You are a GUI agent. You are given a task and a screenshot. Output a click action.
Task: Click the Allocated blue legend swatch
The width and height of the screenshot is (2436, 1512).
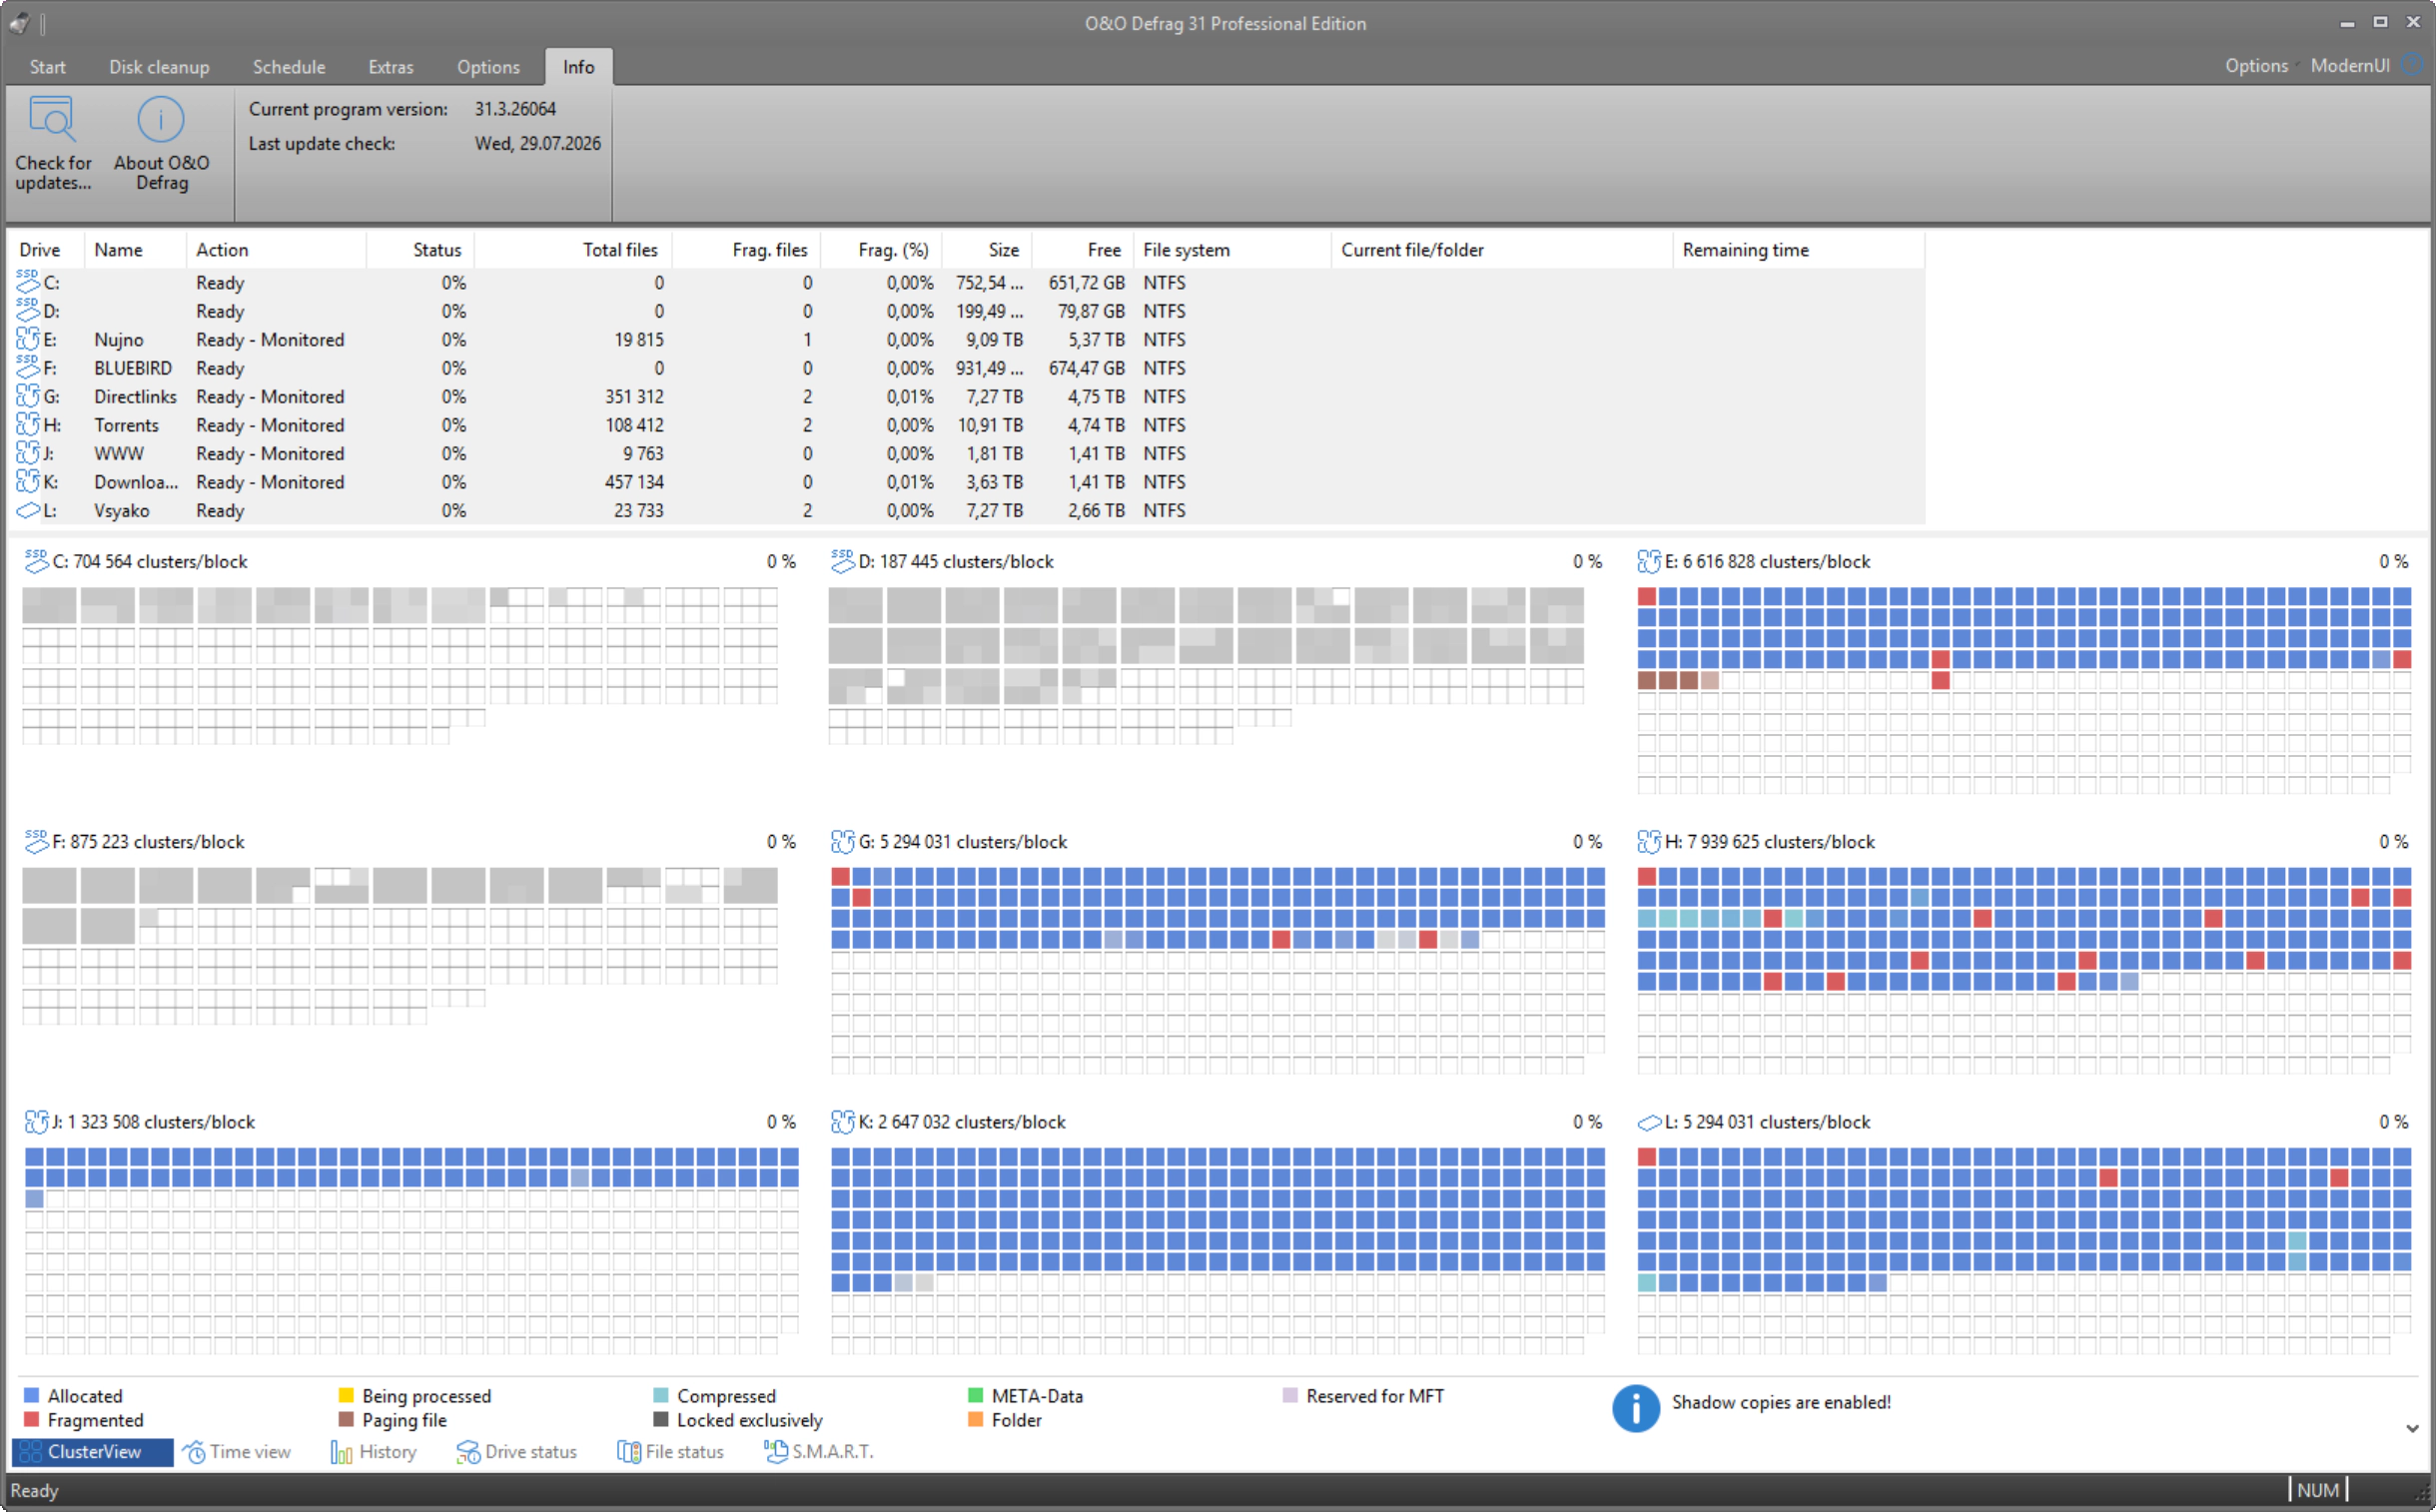[31, 1395]
